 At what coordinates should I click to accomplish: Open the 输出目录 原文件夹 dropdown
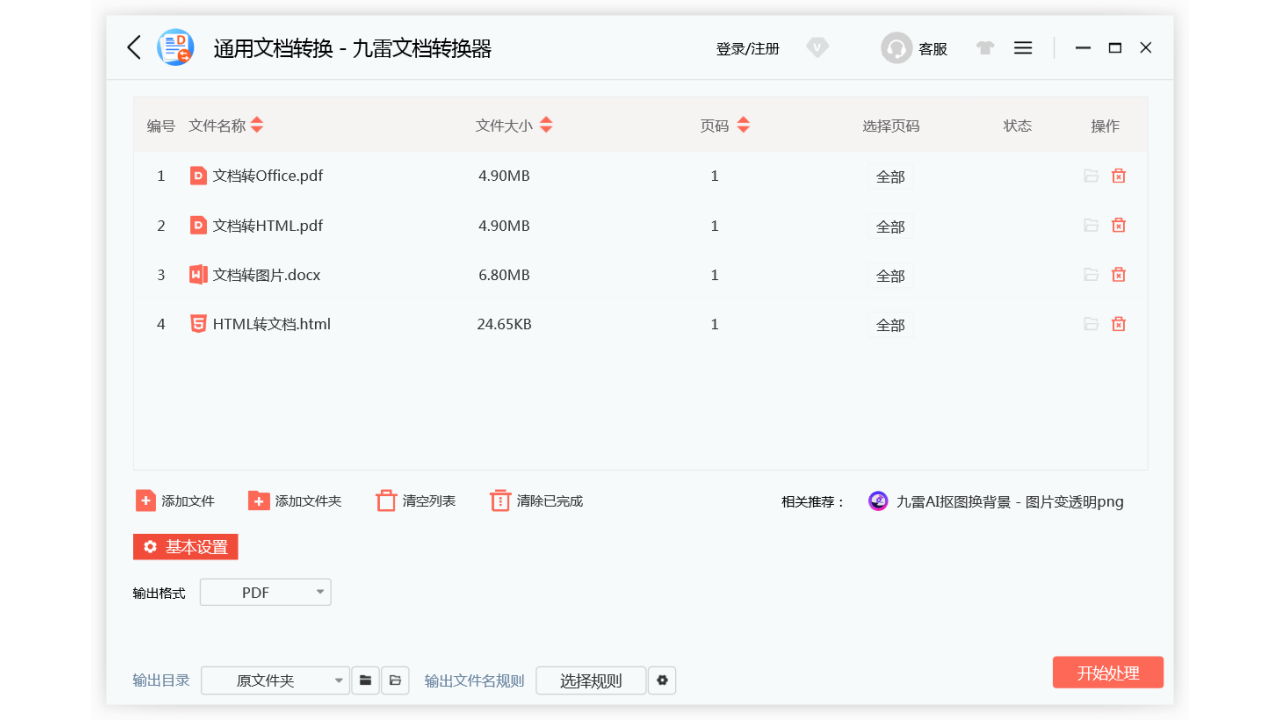[x=275, y=680]
